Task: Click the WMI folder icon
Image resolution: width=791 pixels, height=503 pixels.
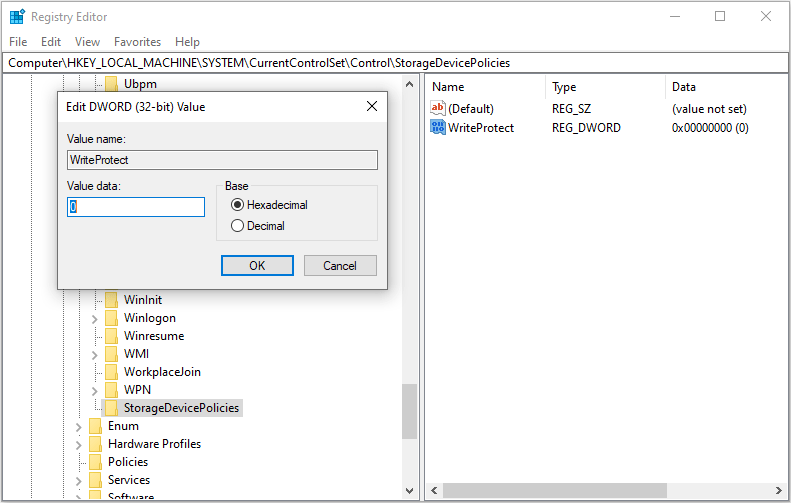Action: [x=111, y=354]
